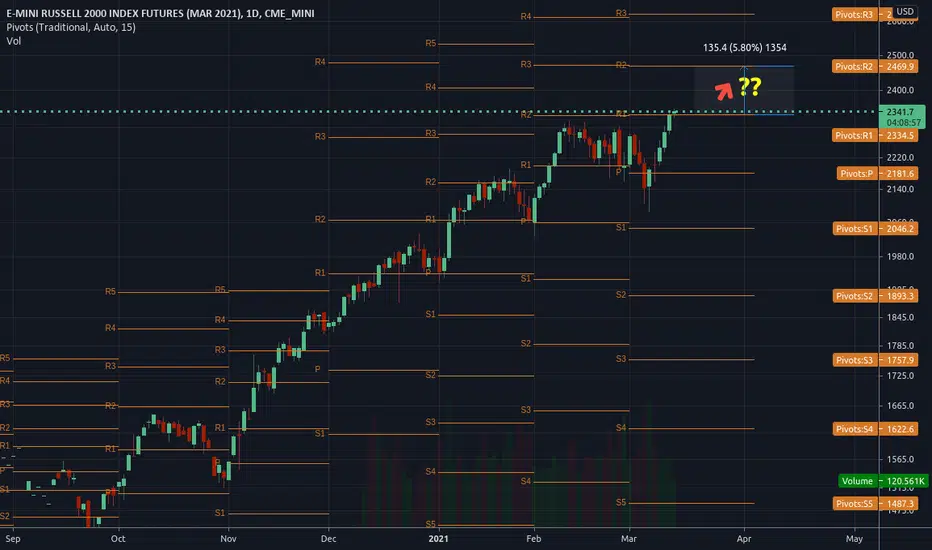Click the Dec label on time axis
This screenshot has height=550, width=932.
pyautogui.click(x=328, y=539)
